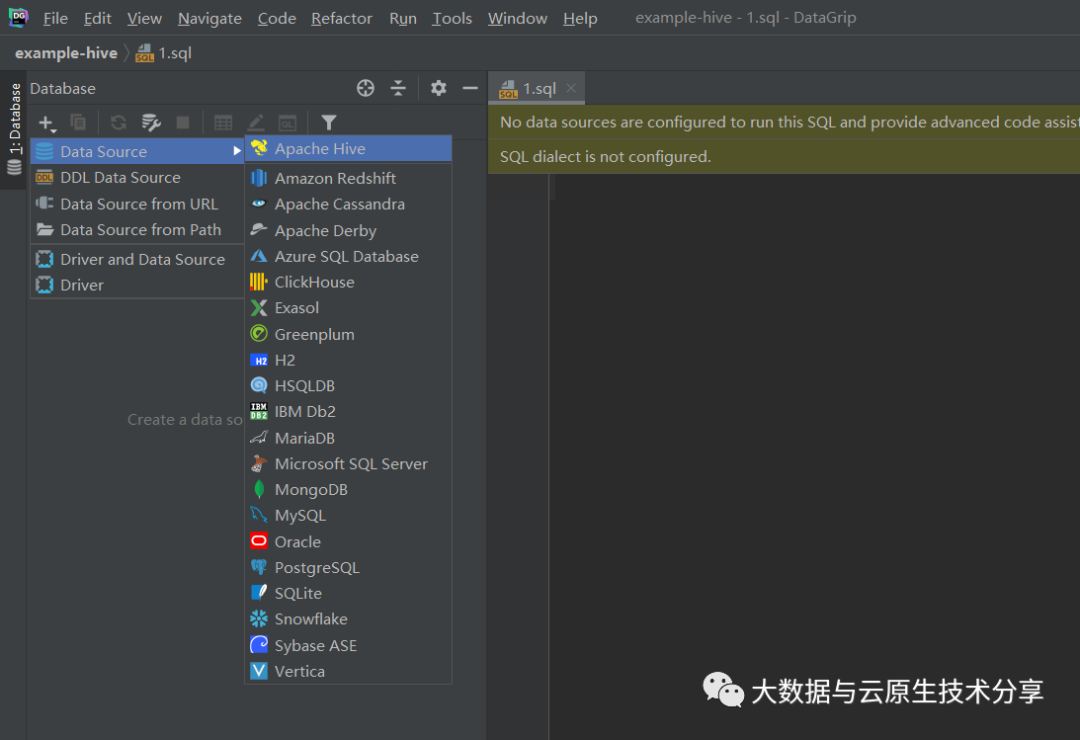Screen dimensions: 1080x740
Task: Click the Duplicate icon in Database toolbar
Action: point(79,123)
